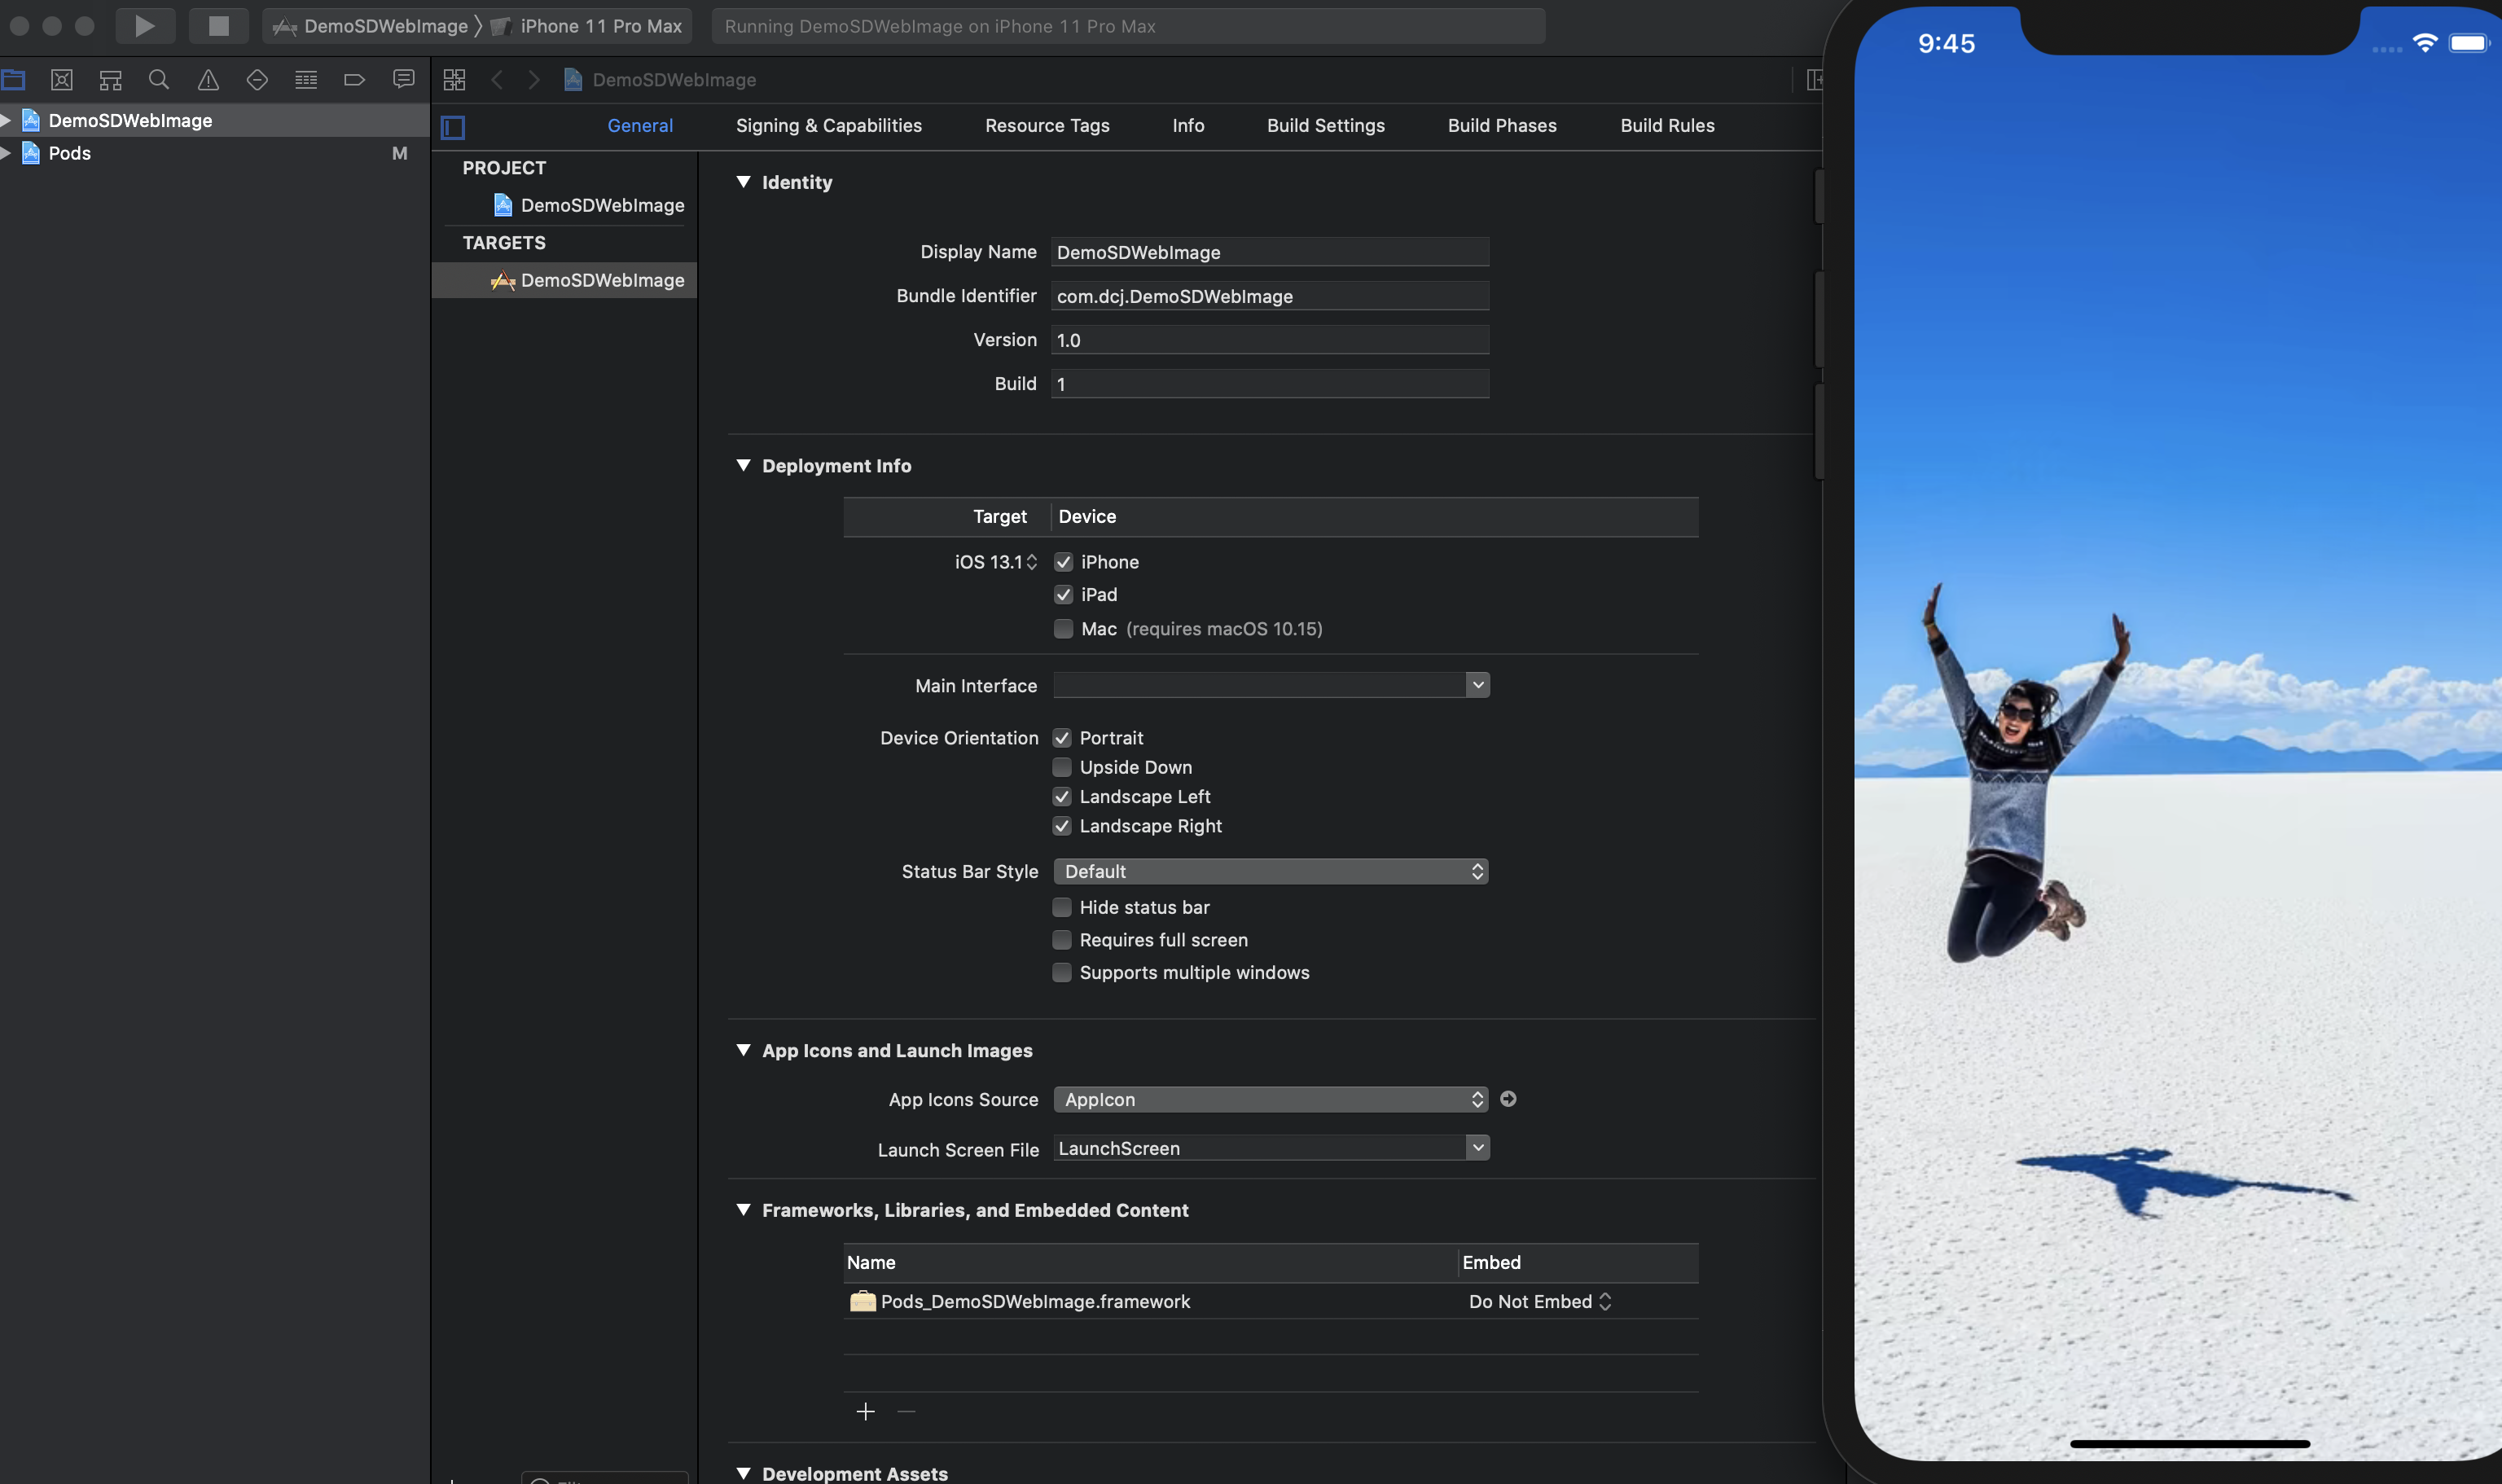Add a framework with the plus button

[x=865, y=1411]
